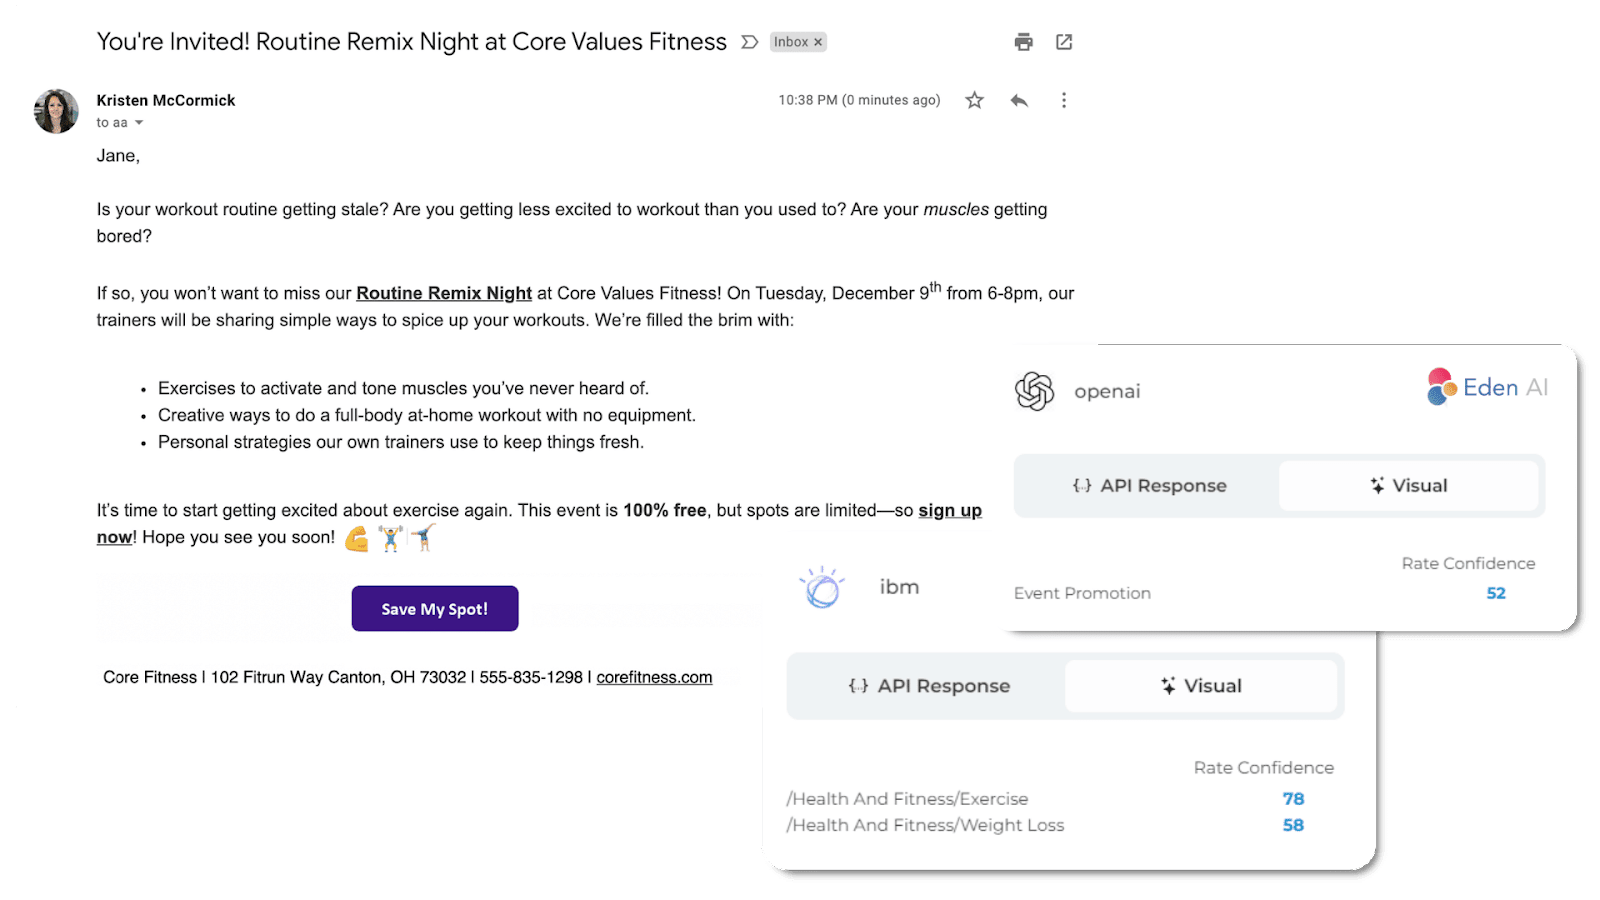Viewport: 1600px width, 900px height.
Task: Click the IBM Watson logo icon
Action: click(822, 588)
